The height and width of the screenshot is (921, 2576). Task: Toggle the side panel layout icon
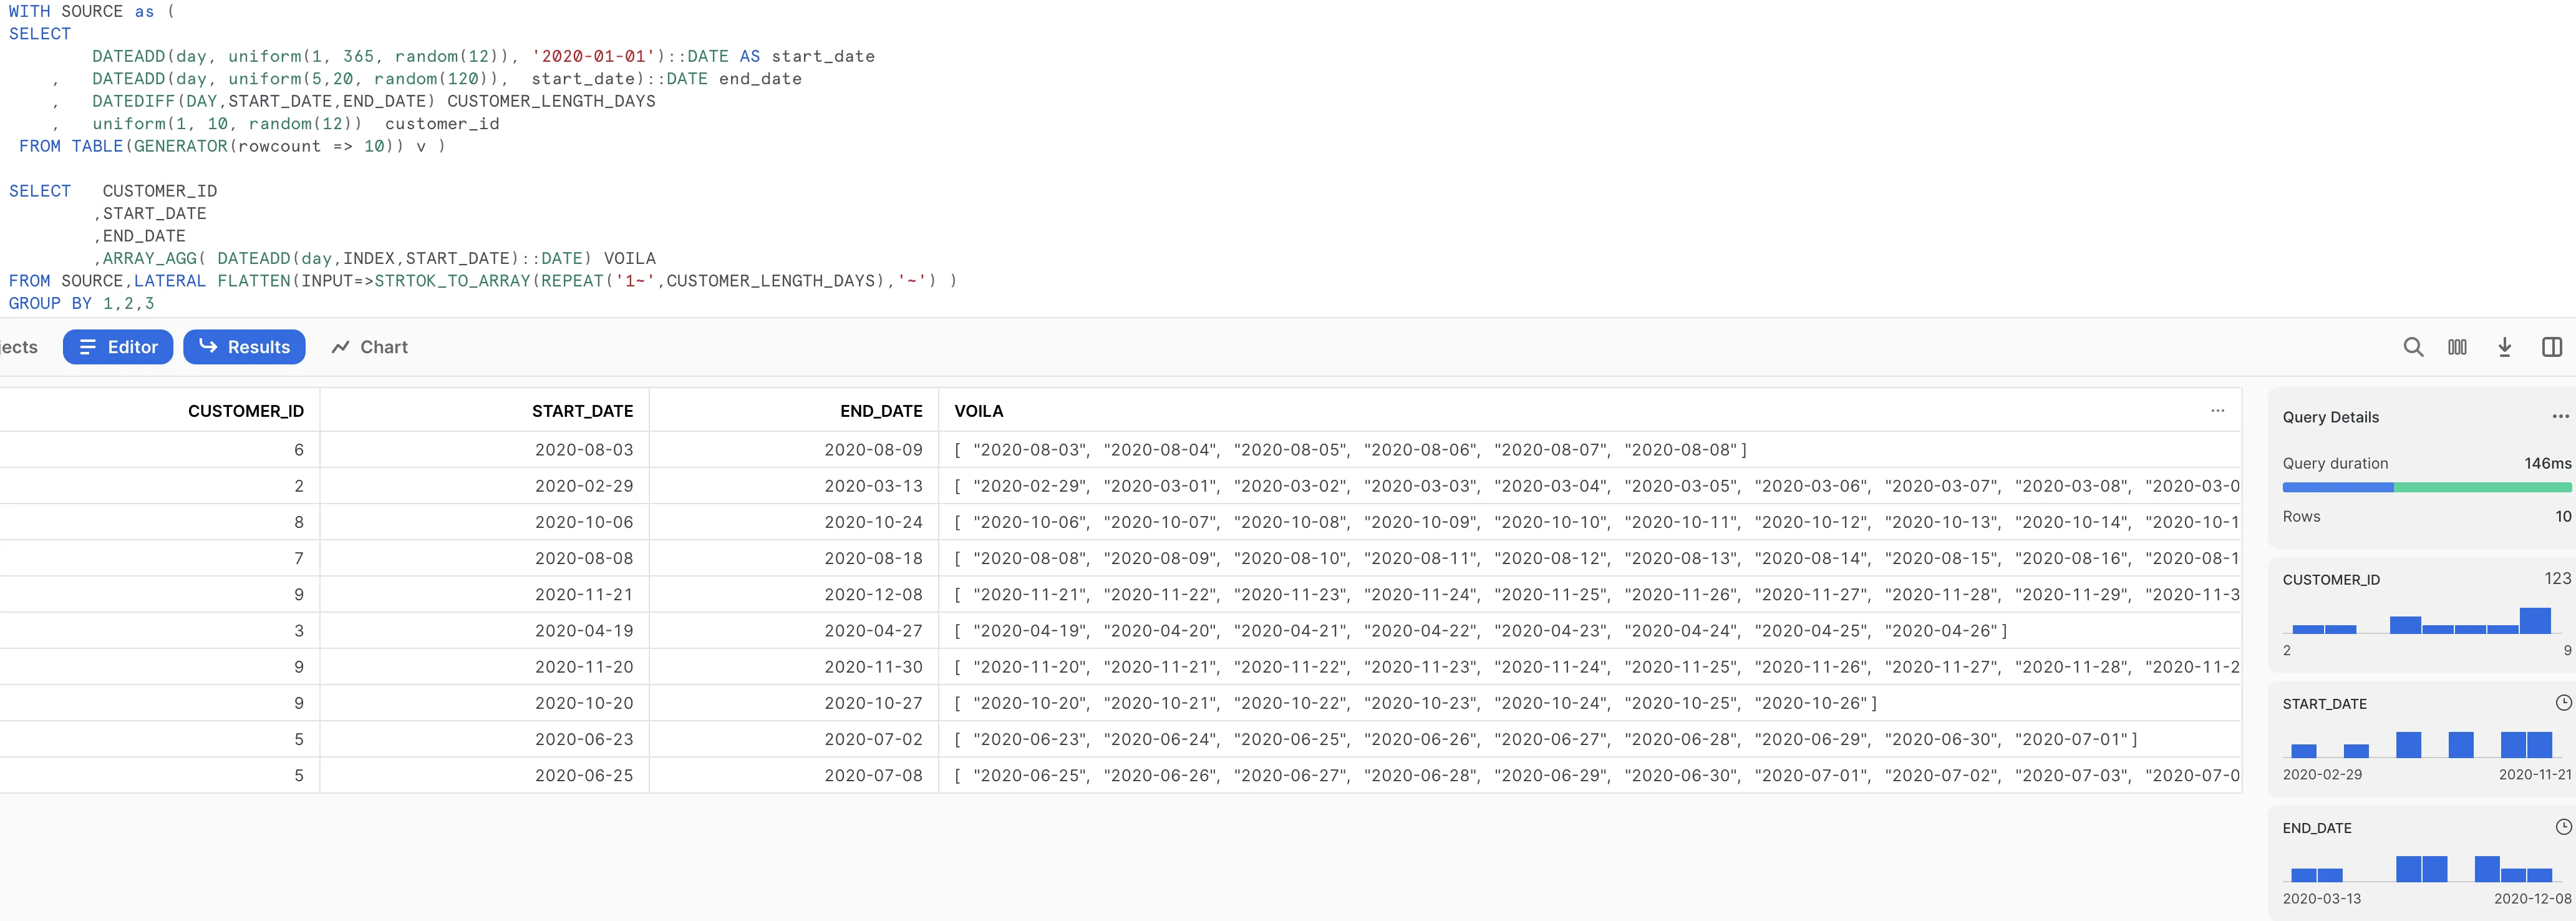point(2551,347)
